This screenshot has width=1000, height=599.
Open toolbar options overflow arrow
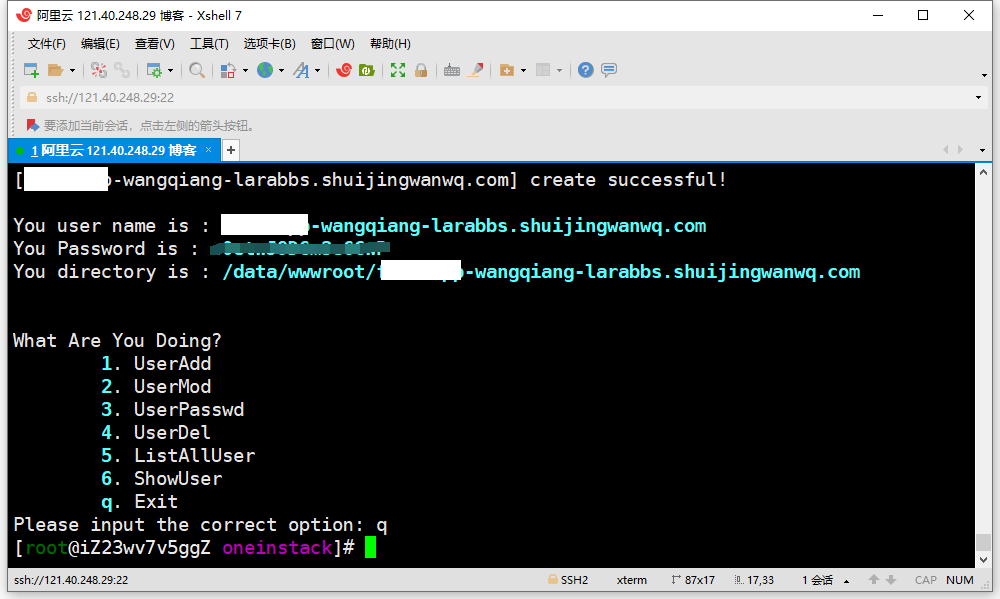click(x=984, y=75)
